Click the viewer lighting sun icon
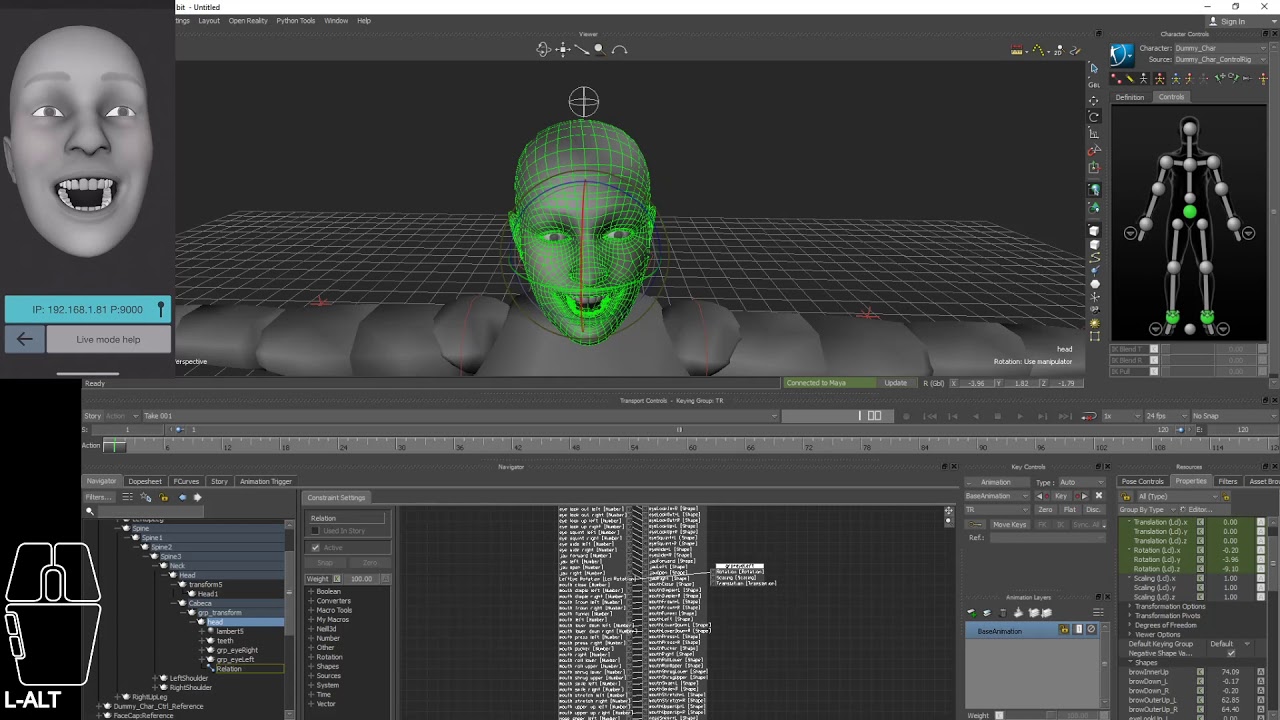This screenshot has height=720, width=1280. click(x=1094, y=323)
